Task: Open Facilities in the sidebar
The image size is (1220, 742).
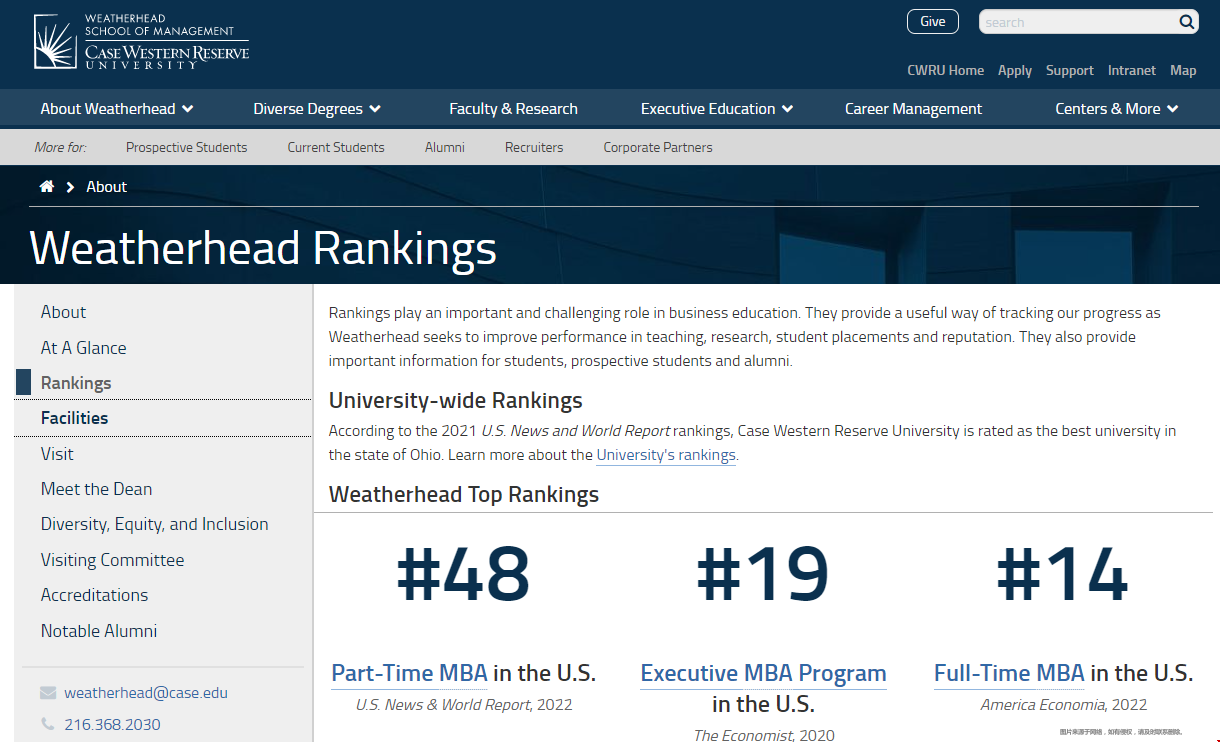Action: pyautogui.click(x=74, y=418)
